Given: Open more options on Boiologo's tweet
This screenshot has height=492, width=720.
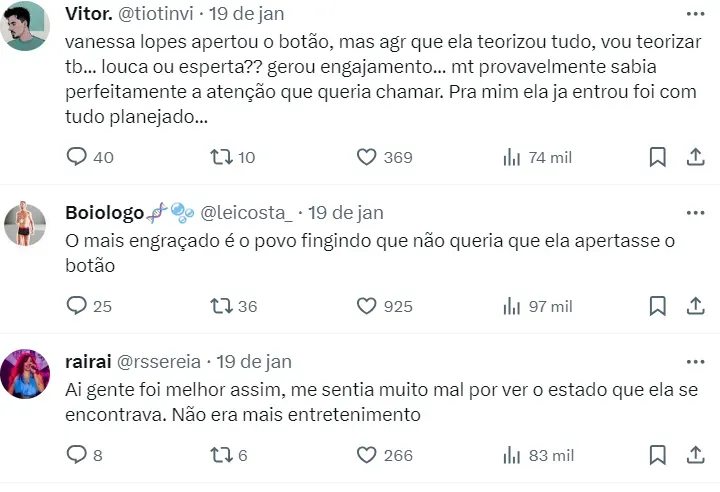Looking at the screenshot, I should point(695,213).
